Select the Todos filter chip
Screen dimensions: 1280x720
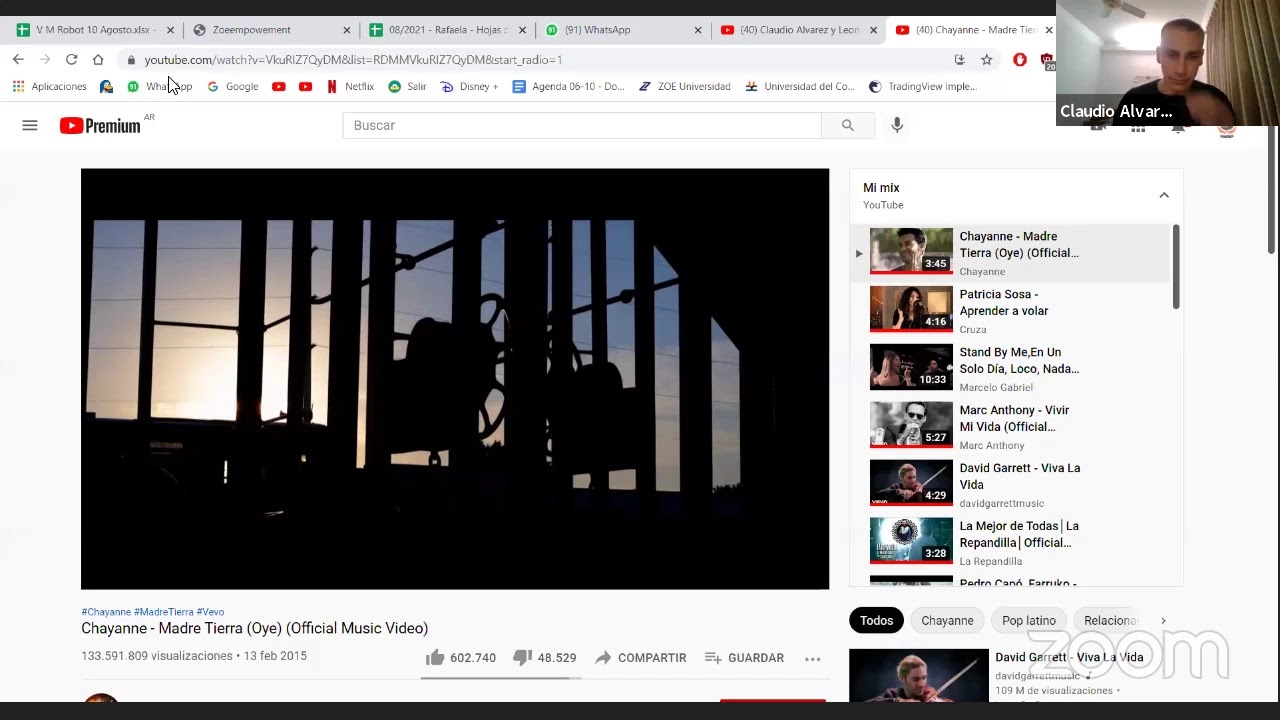click(876, 620)
